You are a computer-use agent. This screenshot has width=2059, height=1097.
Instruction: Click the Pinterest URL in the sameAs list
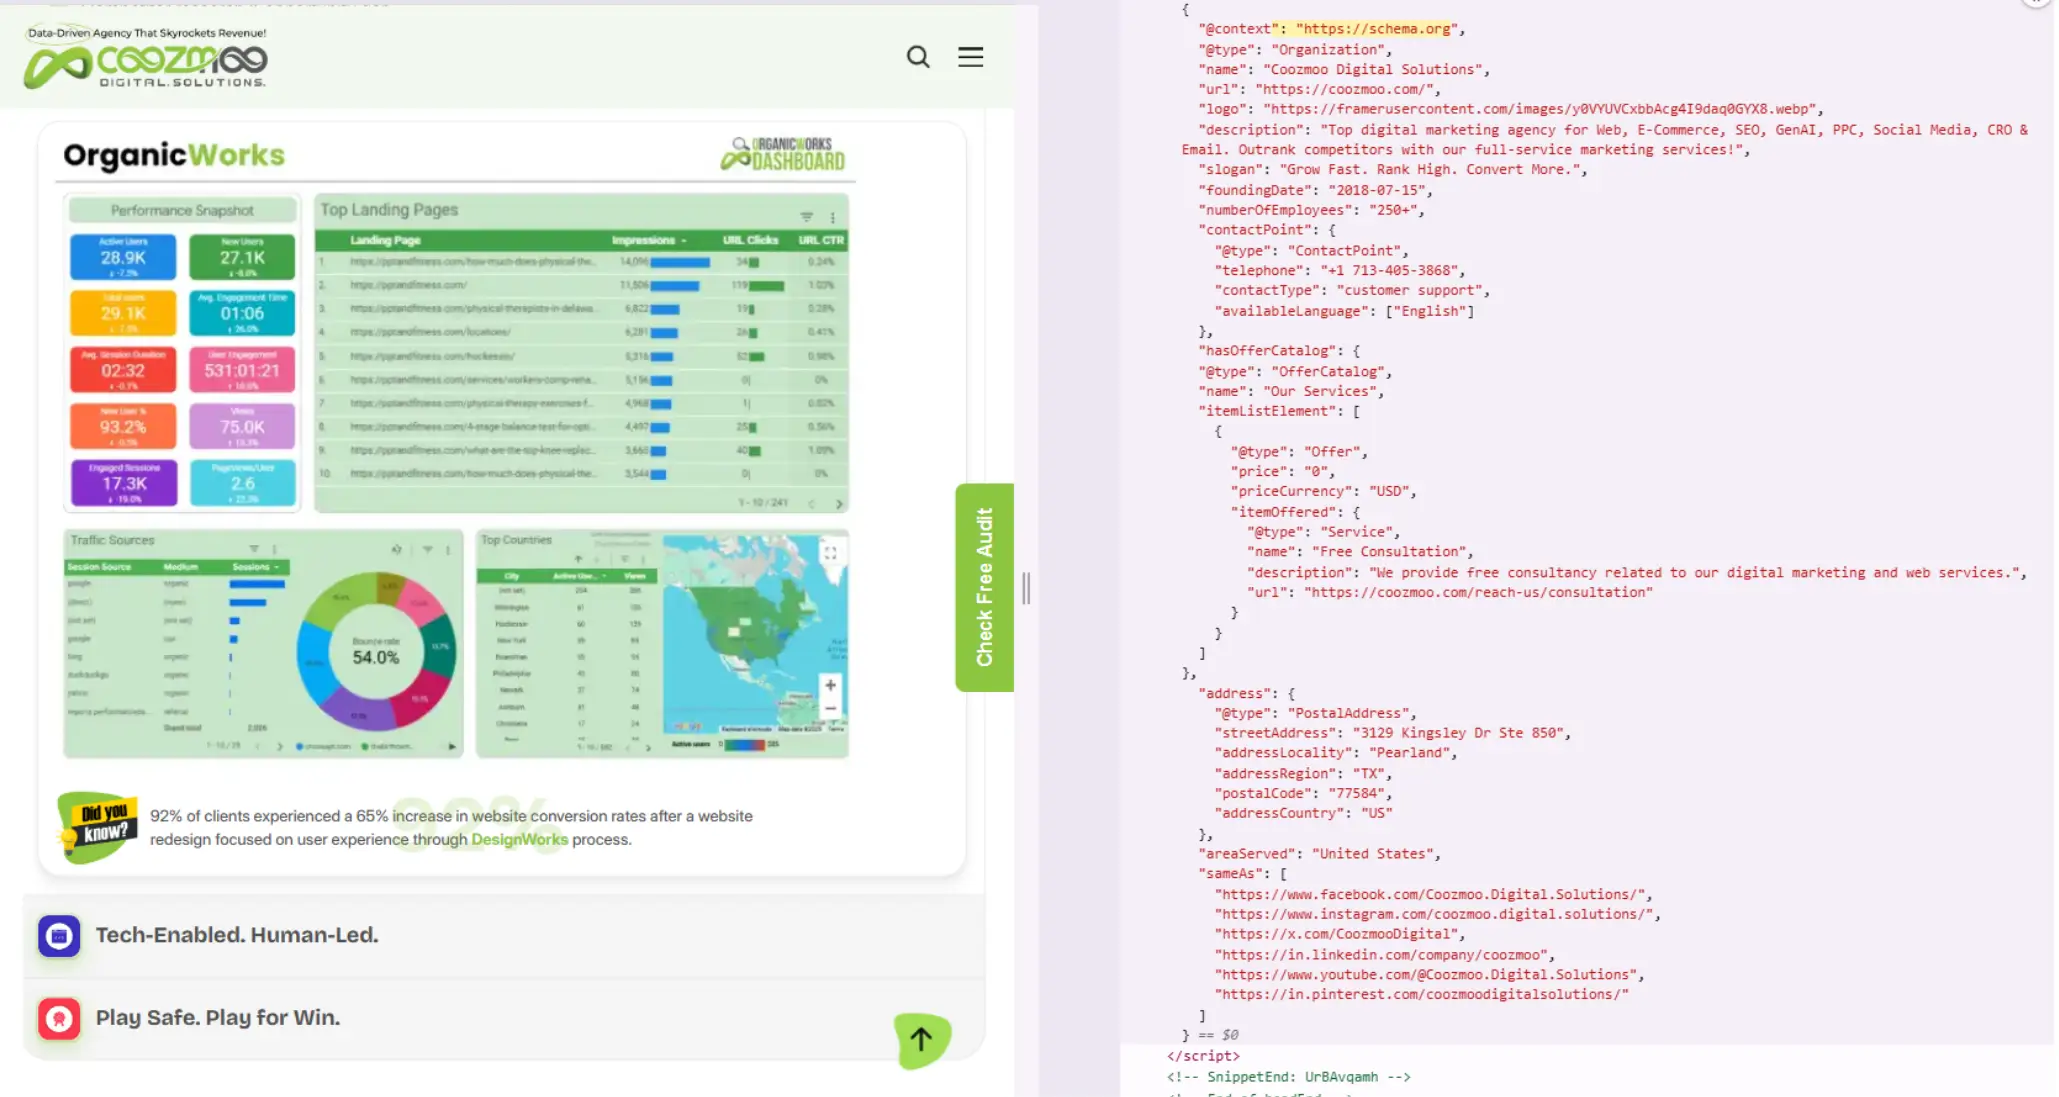[1422, 995]
